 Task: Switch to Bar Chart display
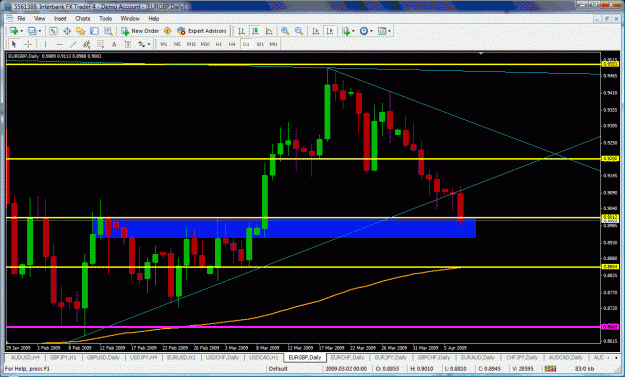tap(241, 31)
